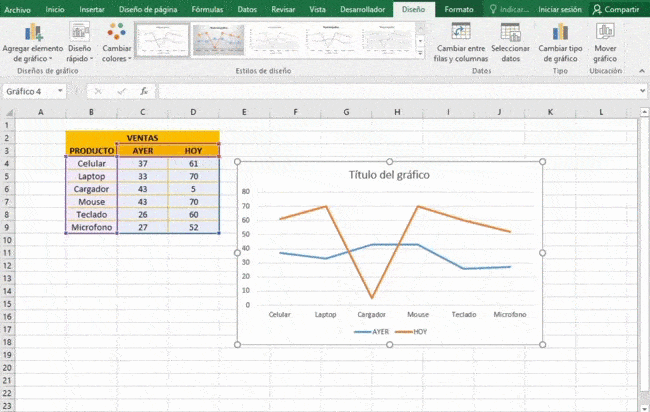Select the HOY value 5 cell

[194, 189]
